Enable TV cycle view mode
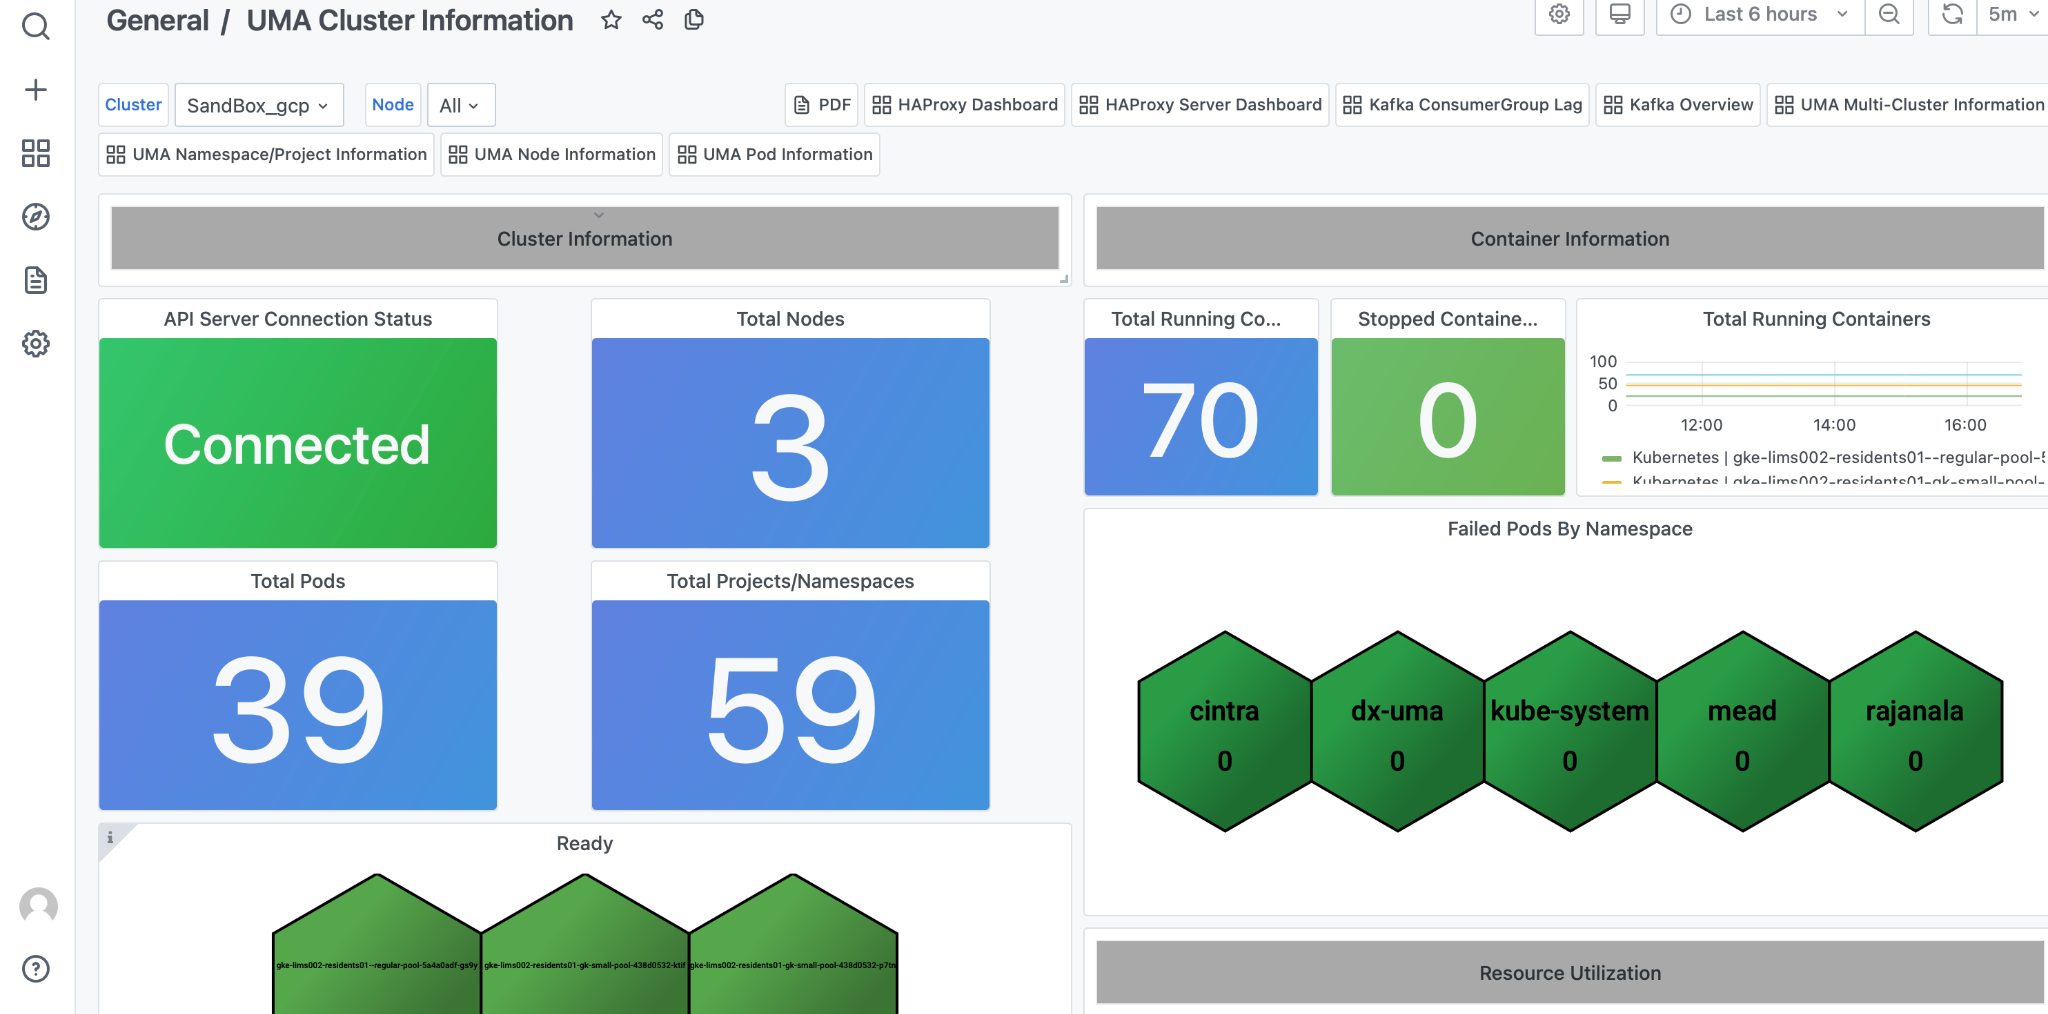 pos(1619,15)
